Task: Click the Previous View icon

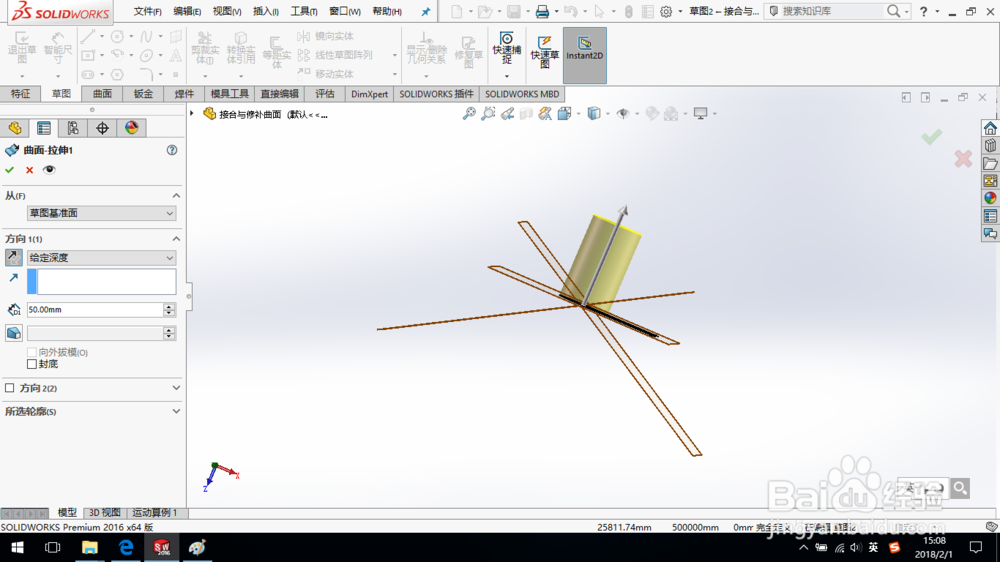Action: (507, 114)
